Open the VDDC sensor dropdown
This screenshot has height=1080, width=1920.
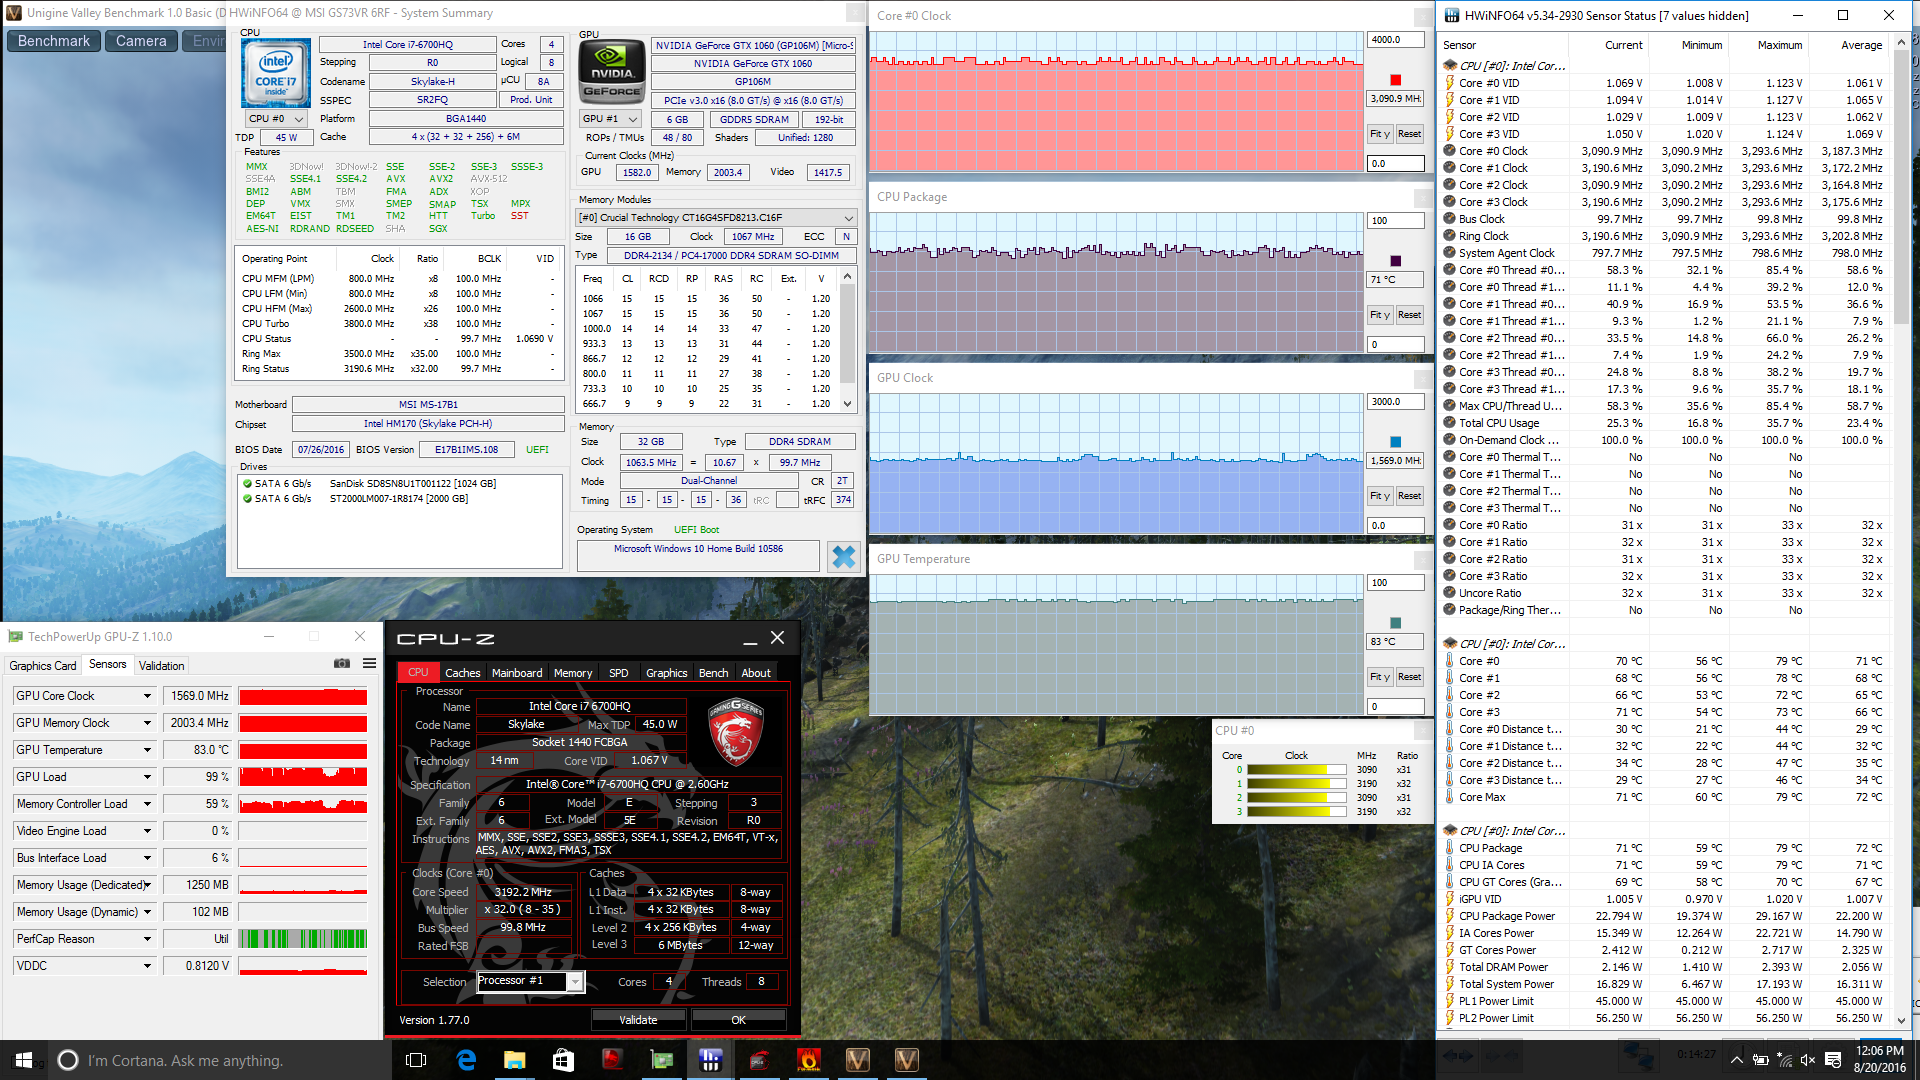click(x=147, y=966)
